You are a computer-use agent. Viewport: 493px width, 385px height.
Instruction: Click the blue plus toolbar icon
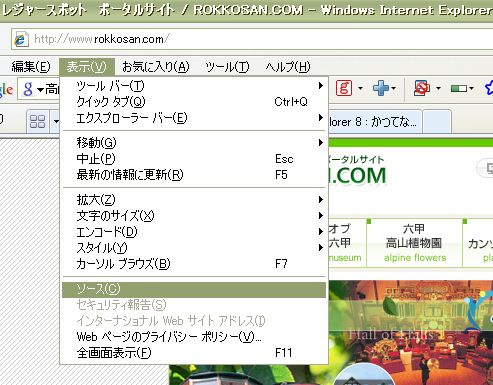coord(381,88)
